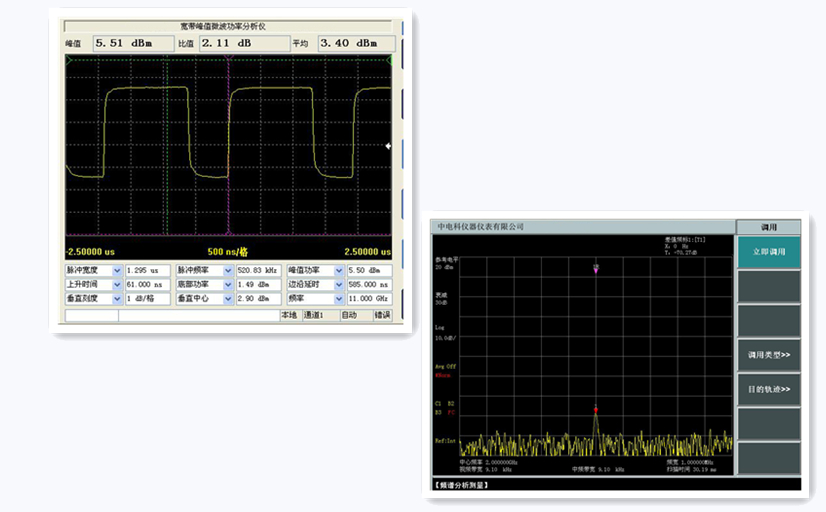Click the magenta marker atop spectrum display
This screenshot has width=826, height=512.
tap(596, 268)
